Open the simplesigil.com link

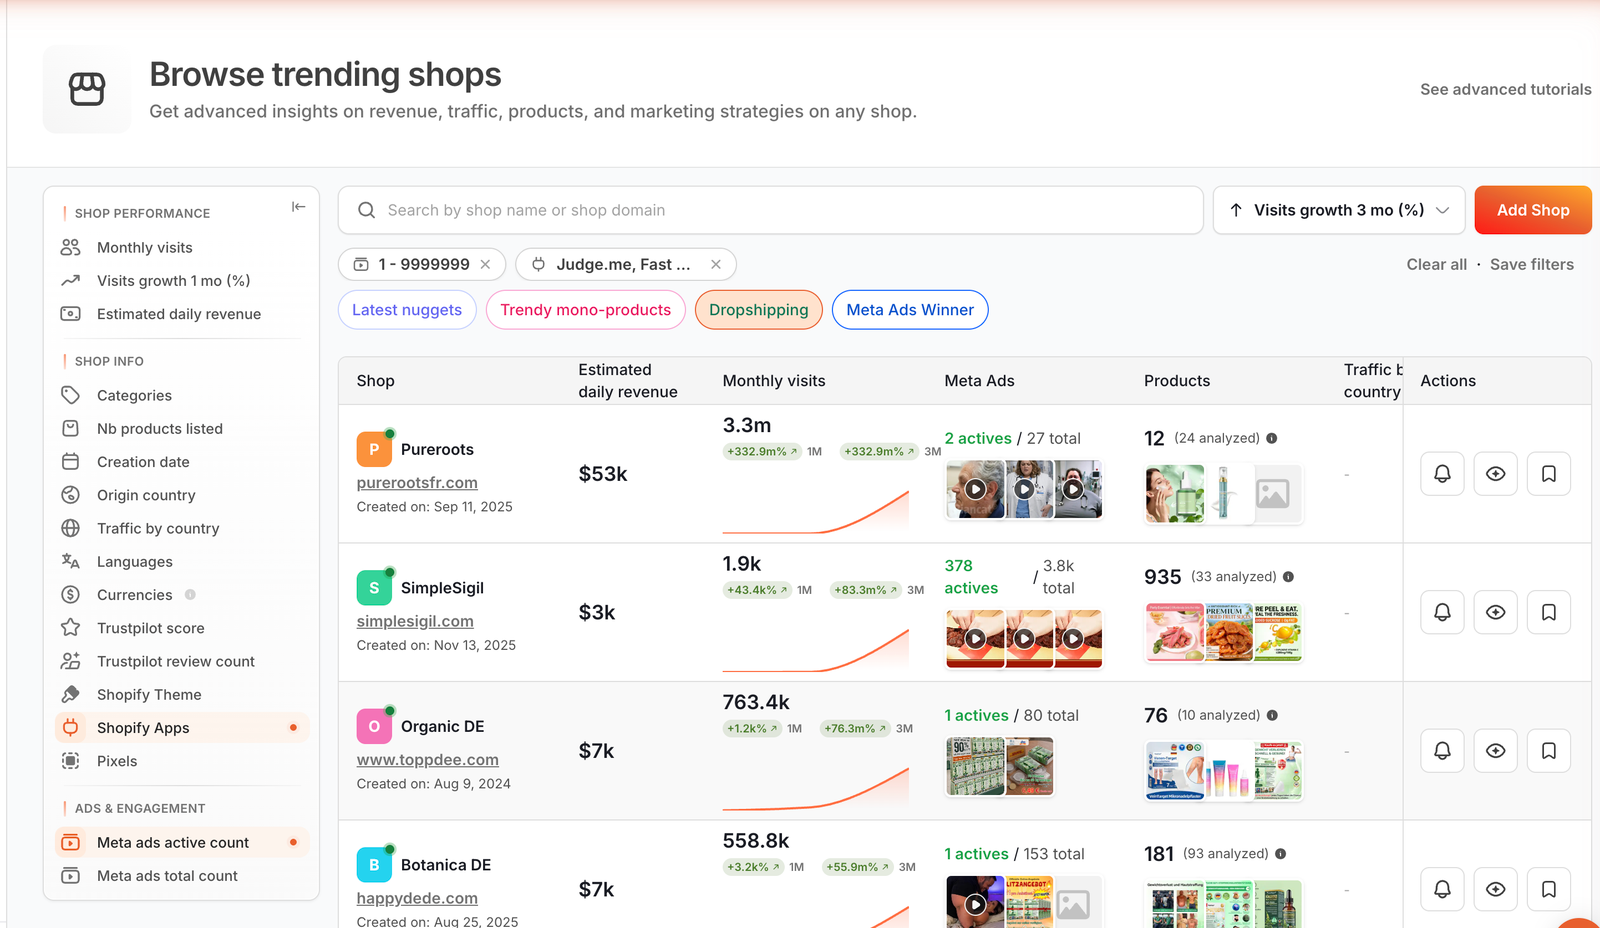coord(415,621)
